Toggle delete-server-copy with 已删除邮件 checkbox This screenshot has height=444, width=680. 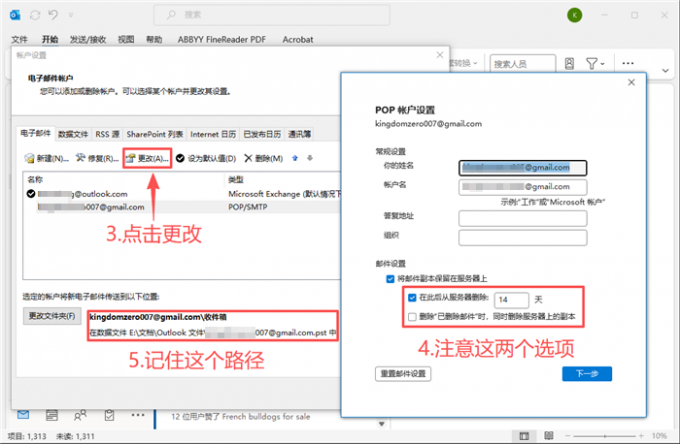[x=412, y=317]
